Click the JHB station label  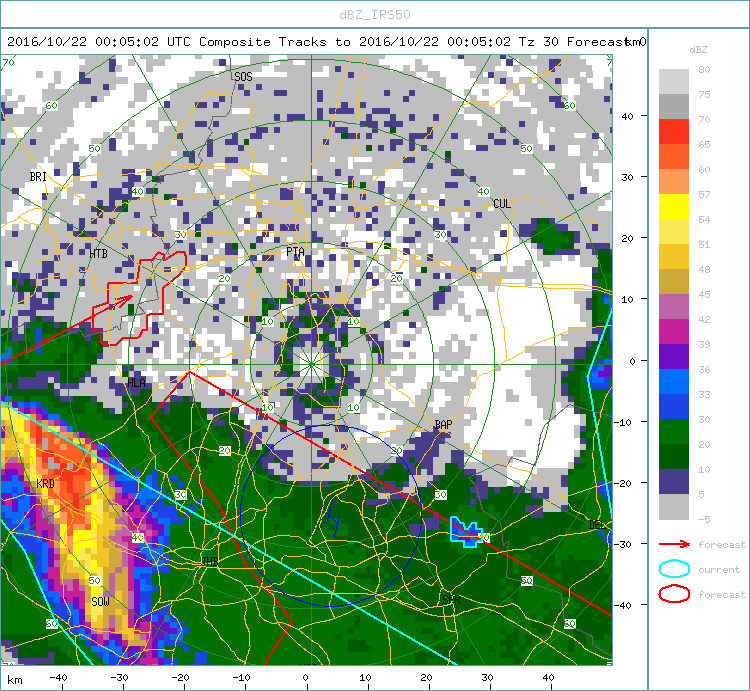coord(210,561)
